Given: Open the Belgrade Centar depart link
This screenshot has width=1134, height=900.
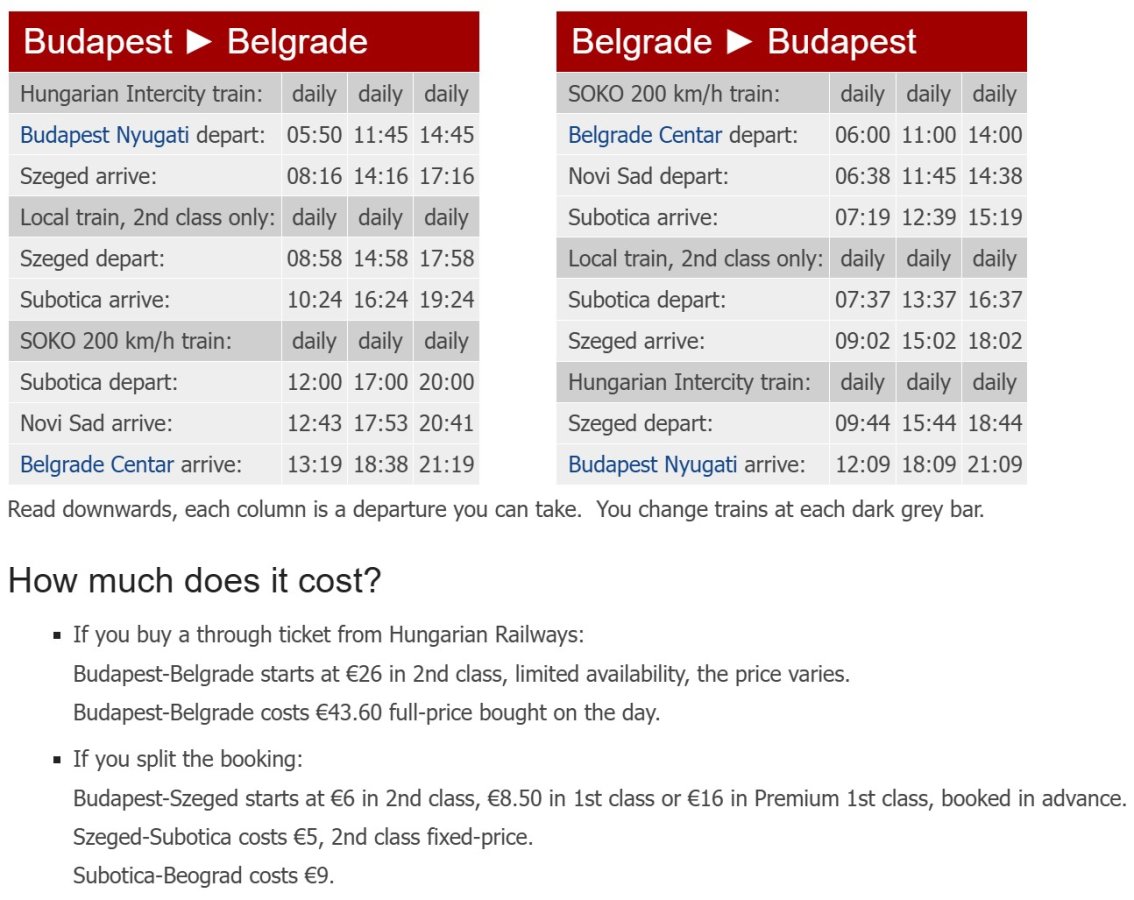Looking at the screenshot, I should (645, 135).
